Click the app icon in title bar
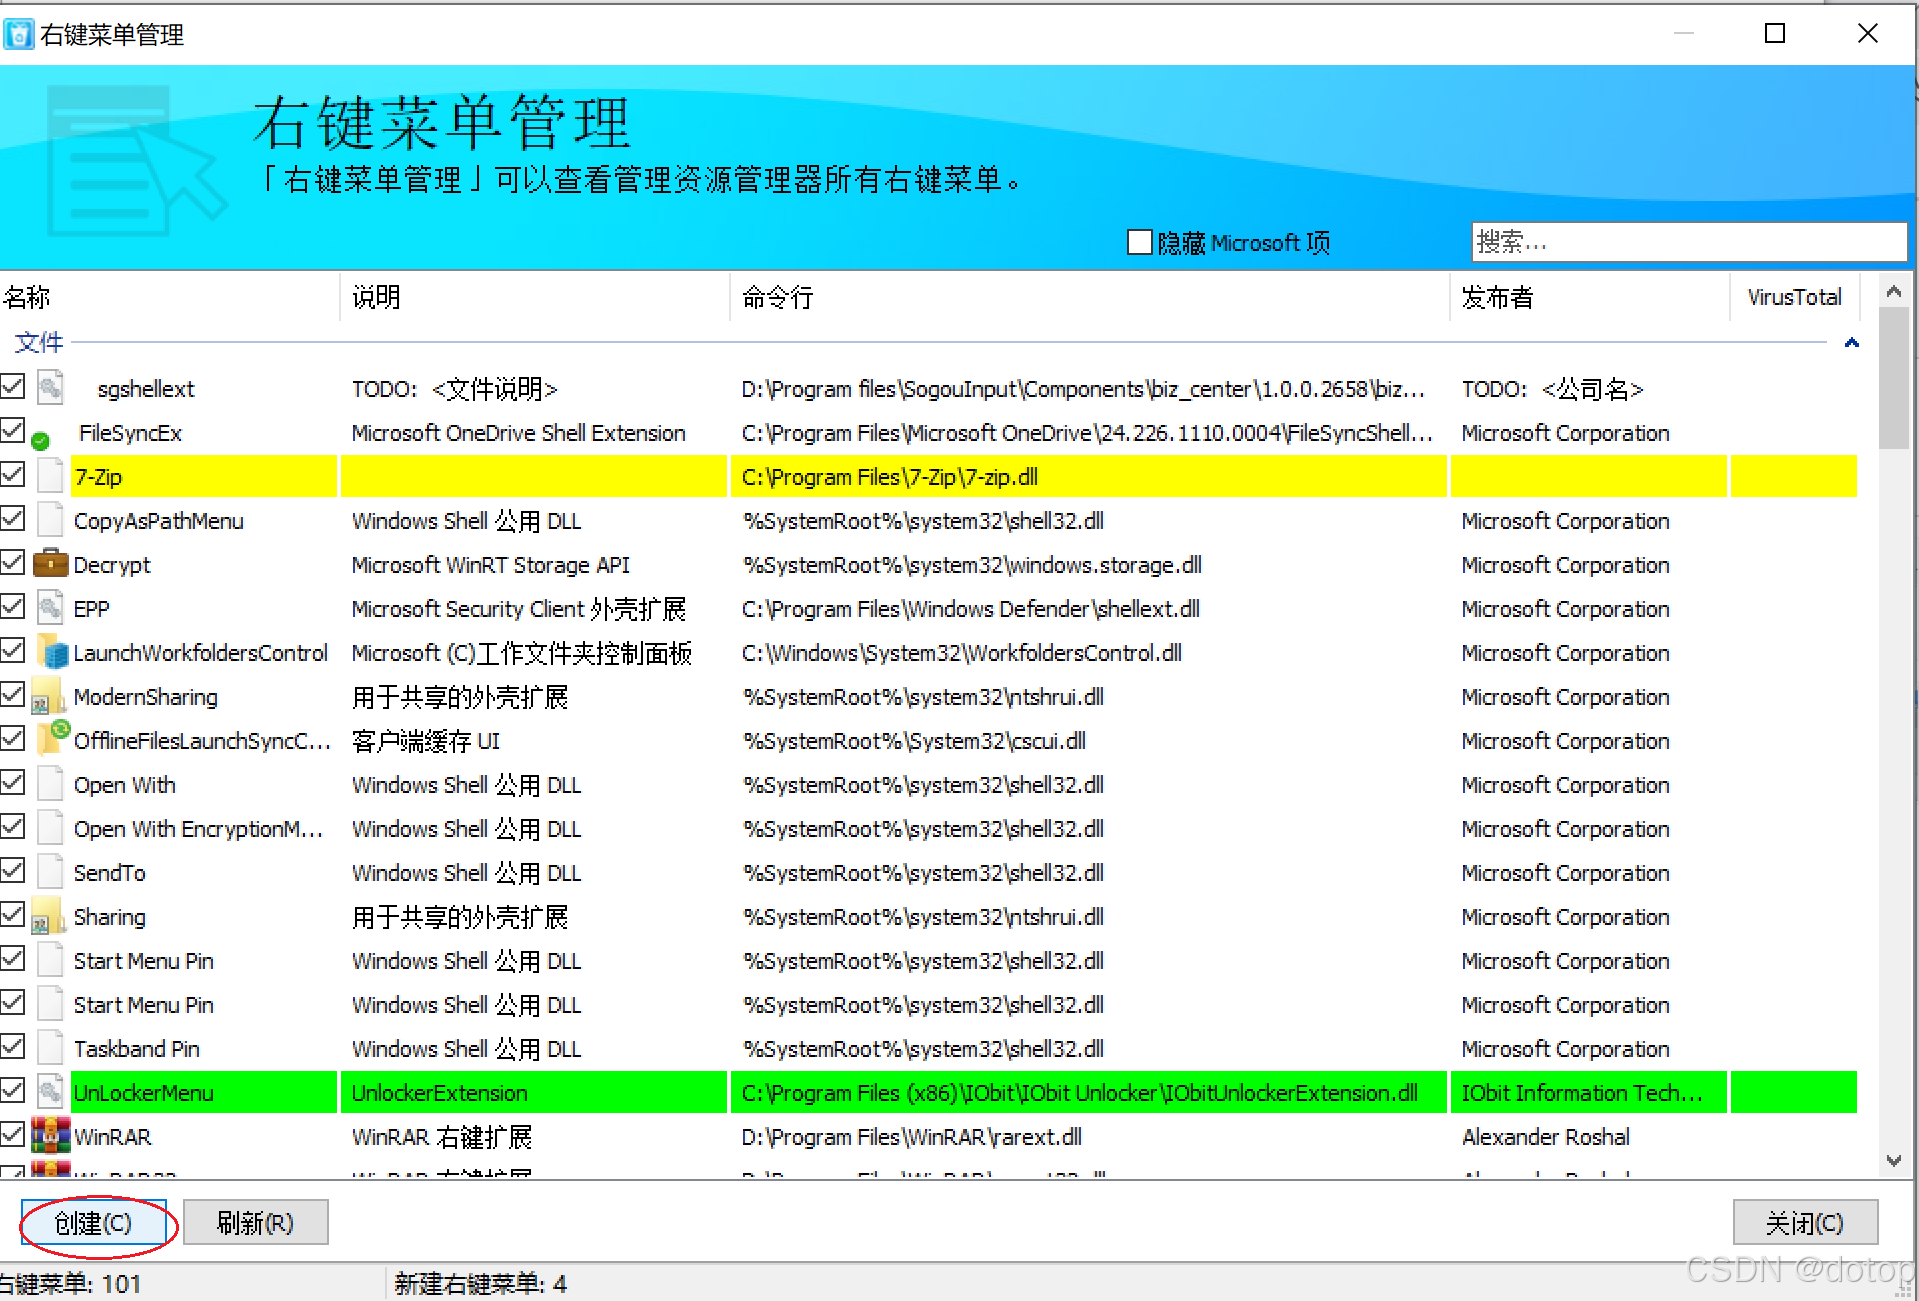Viewport: 1919px width, 1301px height. [18, 34]
